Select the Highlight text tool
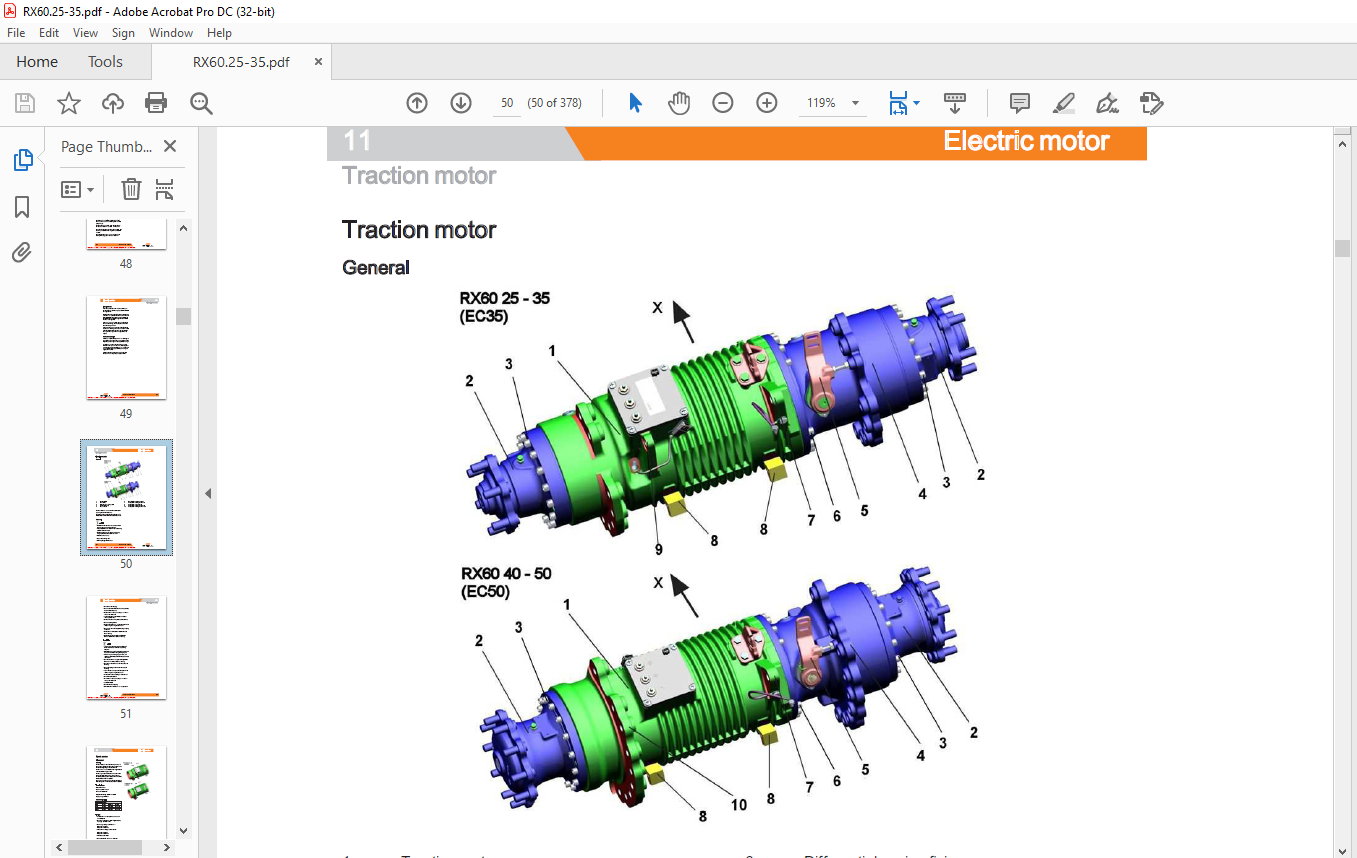1357x858 pixels. point(1064,103)
